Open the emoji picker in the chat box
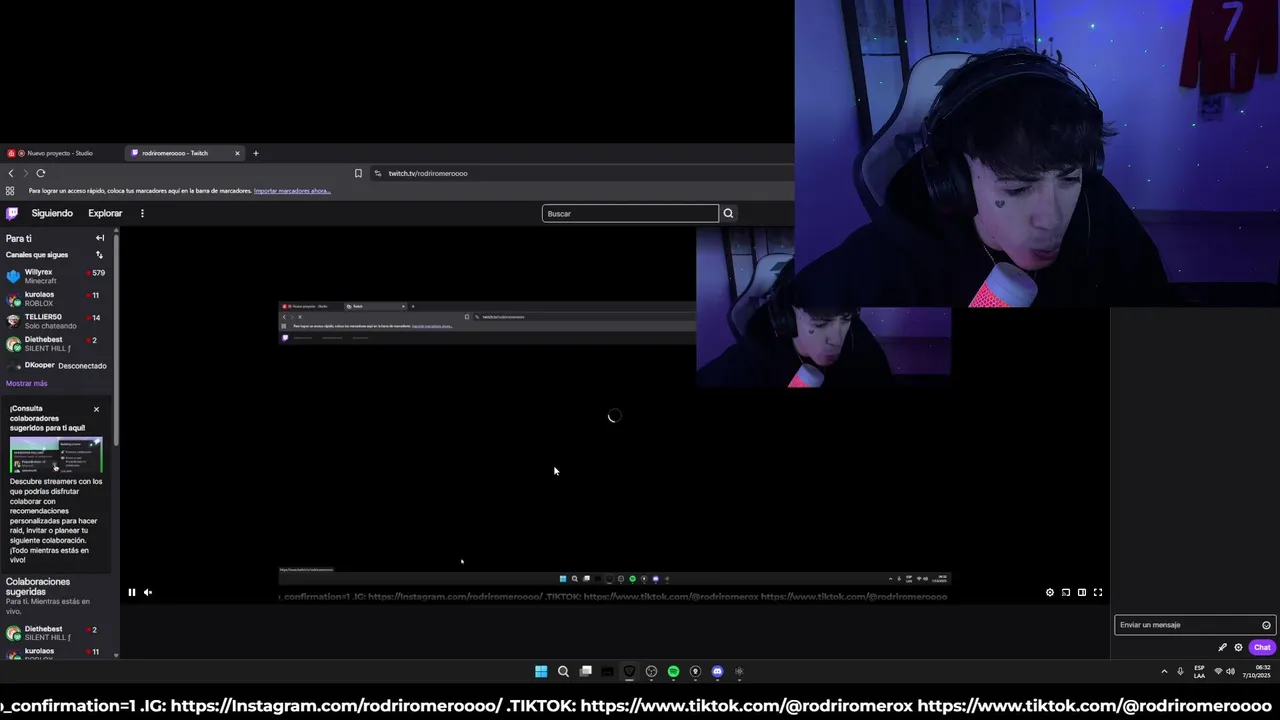 tap(1266, 625)
